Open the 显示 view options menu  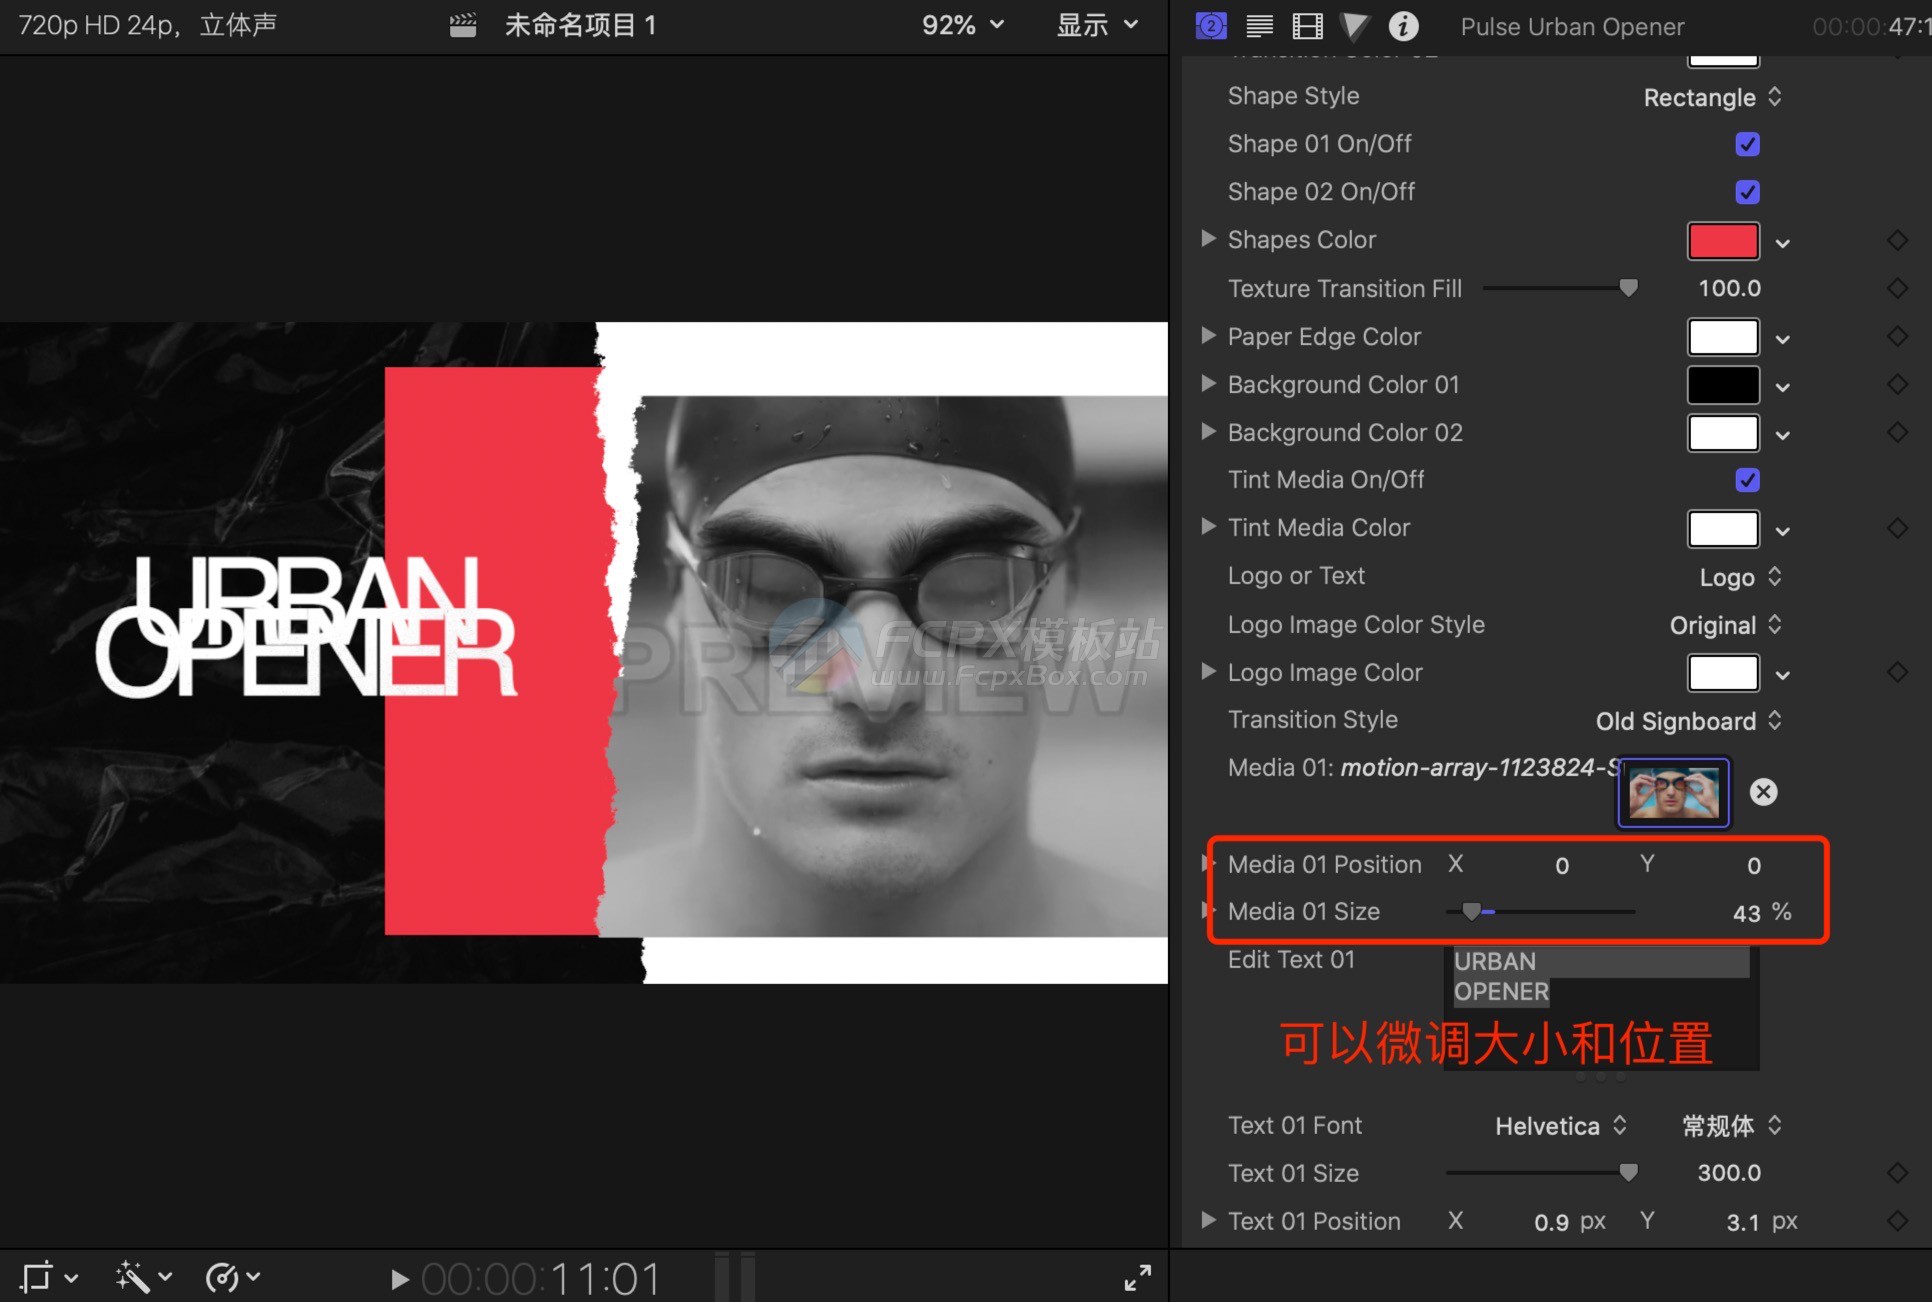tap(1097, 25)
